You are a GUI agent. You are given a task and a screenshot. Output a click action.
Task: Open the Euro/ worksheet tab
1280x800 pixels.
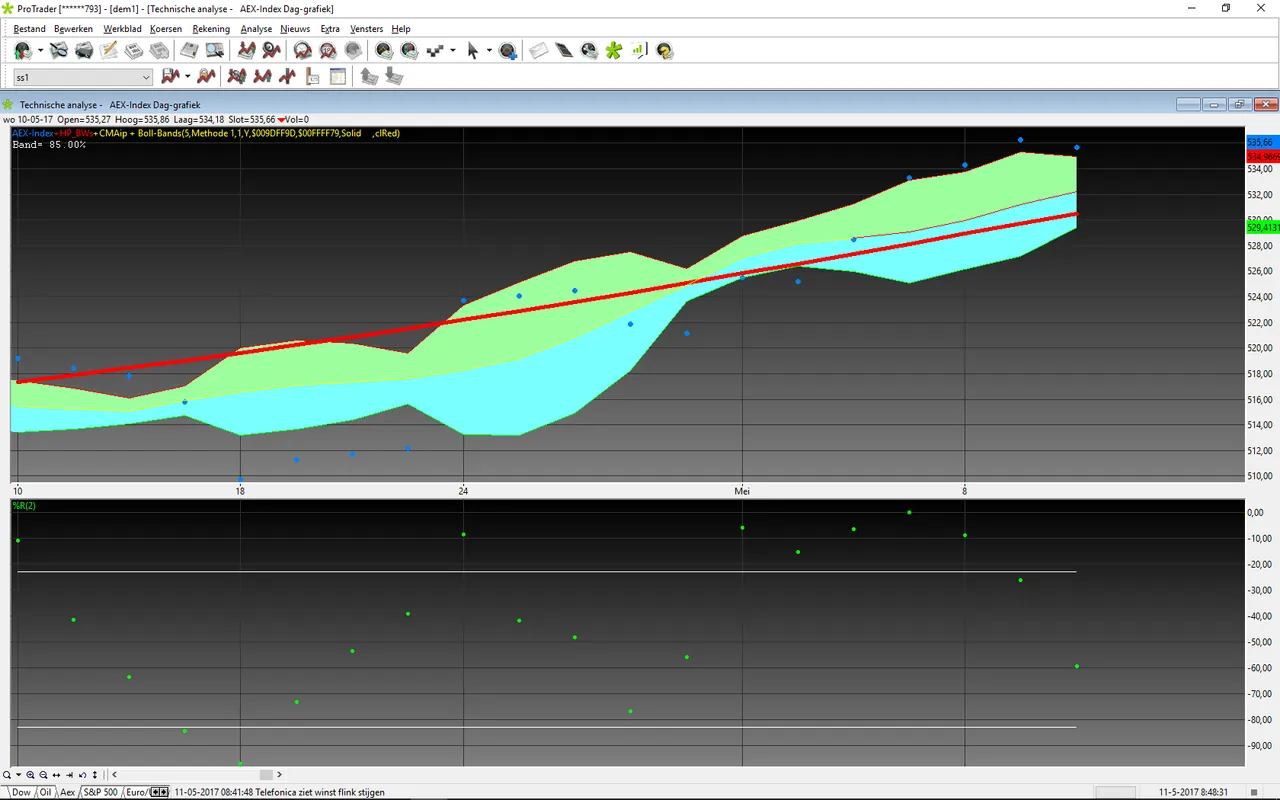(x=137, y=792)
